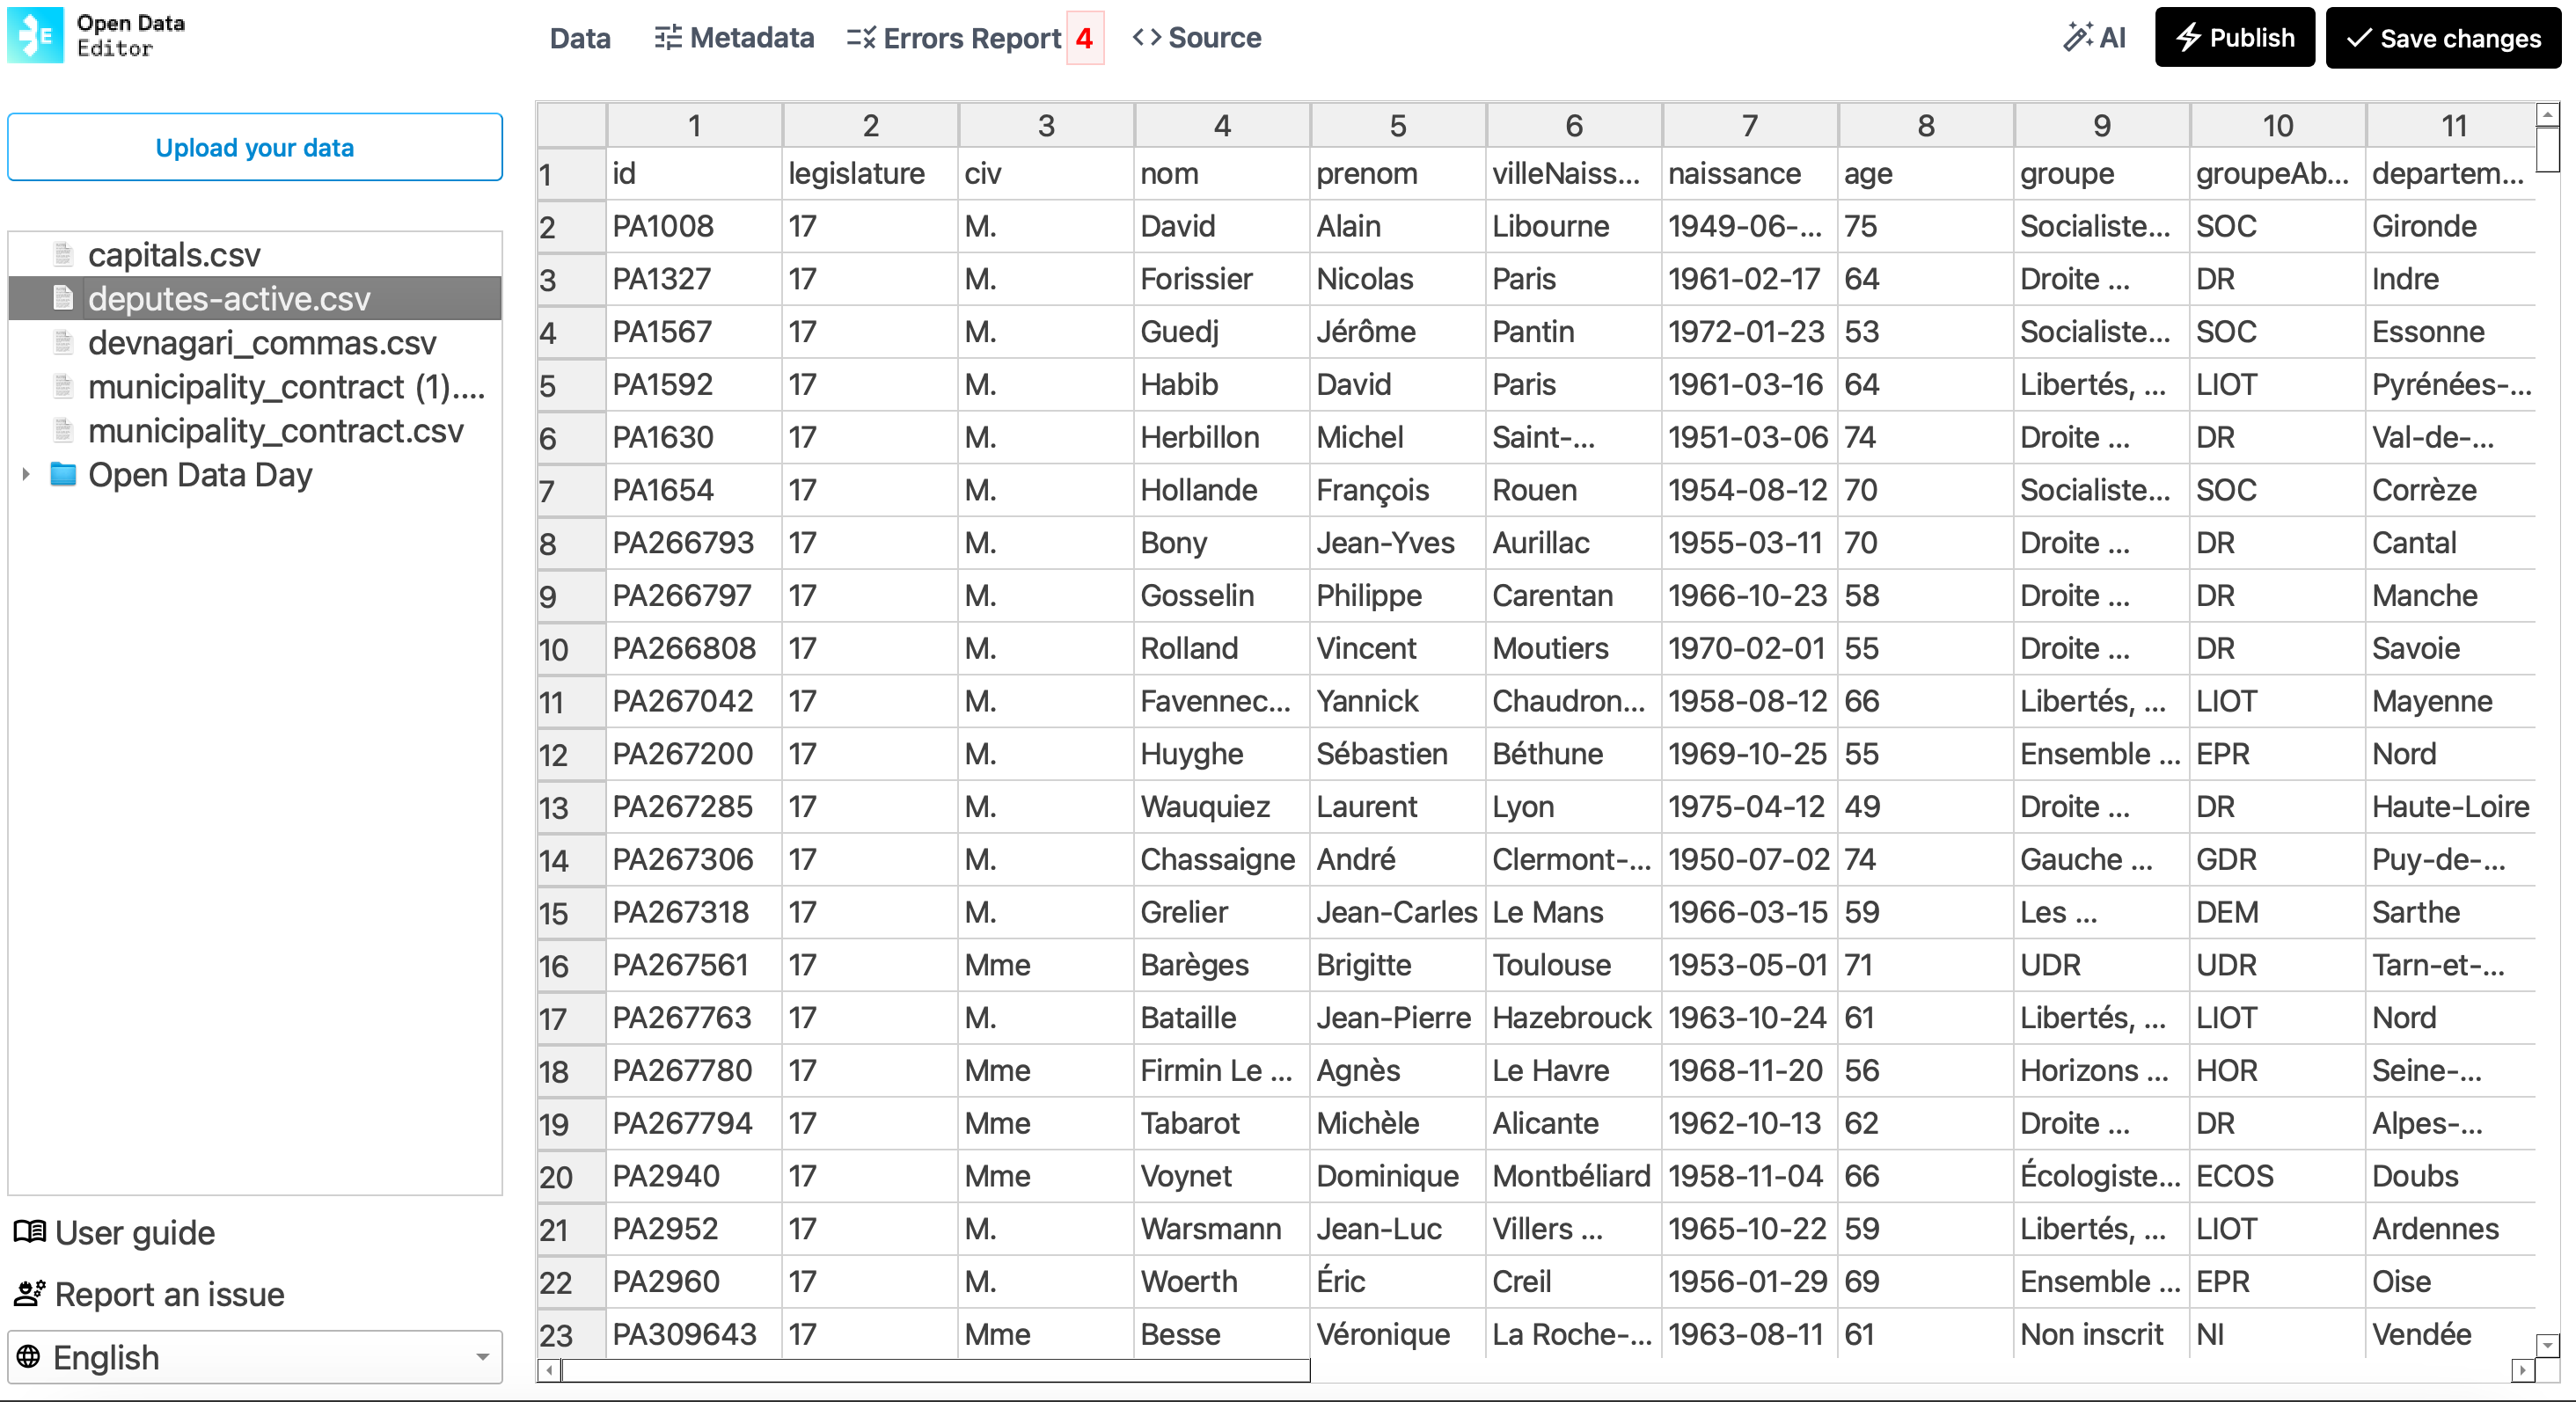
Task: Click the Metadata sliders icon
Action: (668, 37)
